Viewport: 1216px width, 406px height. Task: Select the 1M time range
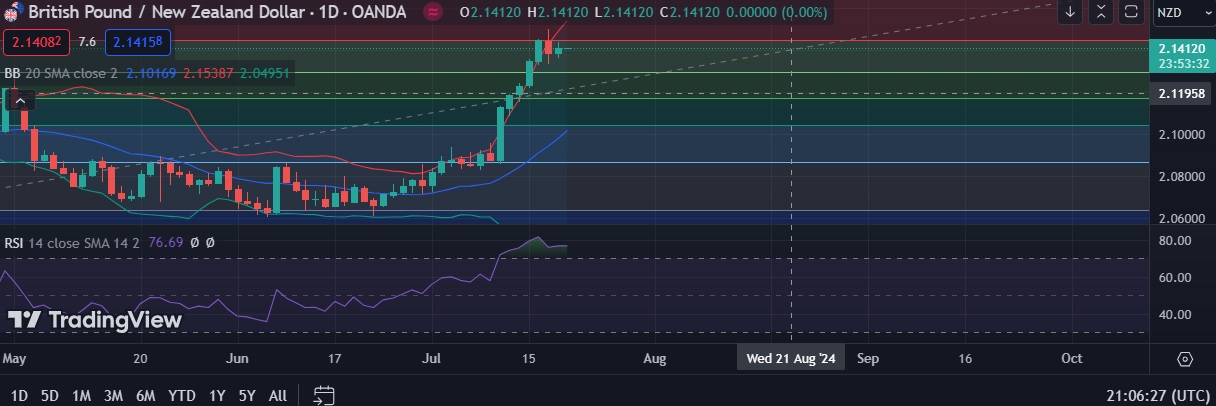pos(82,395)
